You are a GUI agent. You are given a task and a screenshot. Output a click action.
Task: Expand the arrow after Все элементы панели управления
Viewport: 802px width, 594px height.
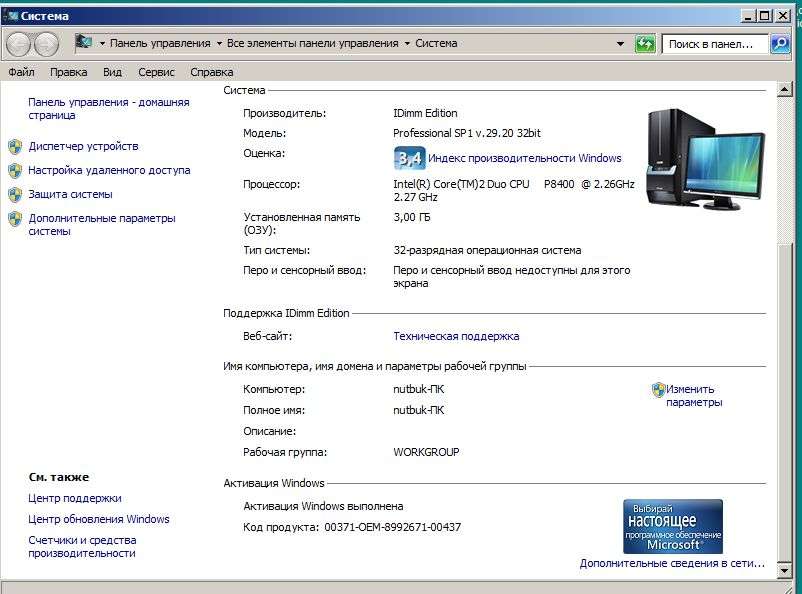click(407, 44)
